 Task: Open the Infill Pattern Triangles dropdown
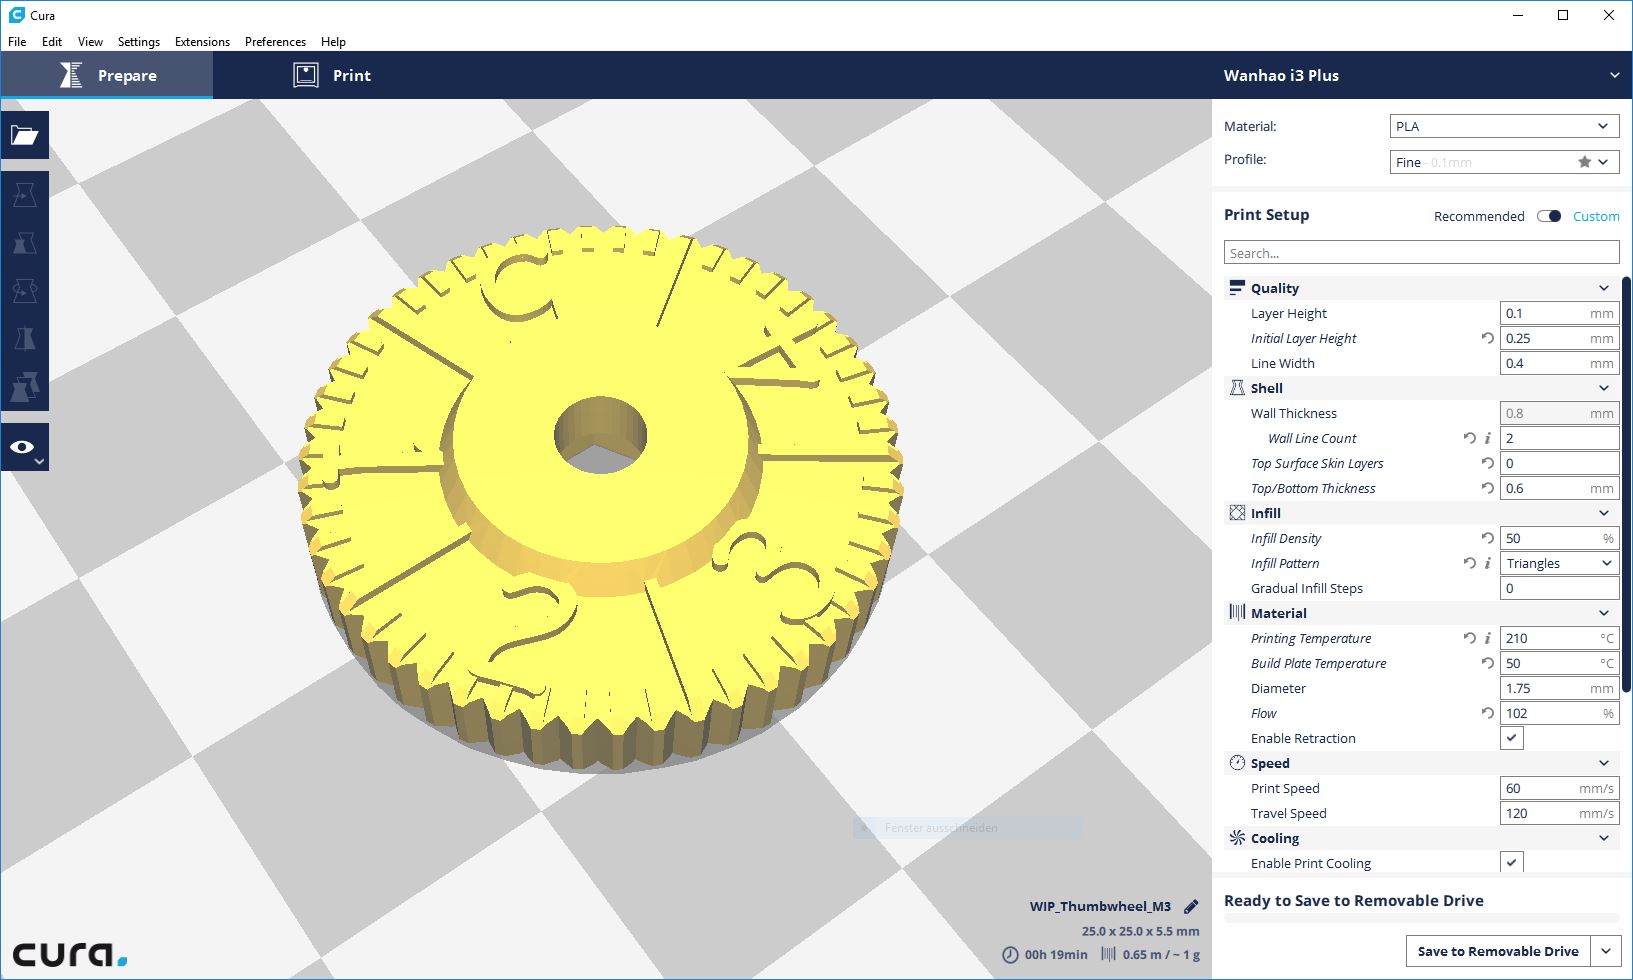pyautogui.click(x=1559, y=563)
